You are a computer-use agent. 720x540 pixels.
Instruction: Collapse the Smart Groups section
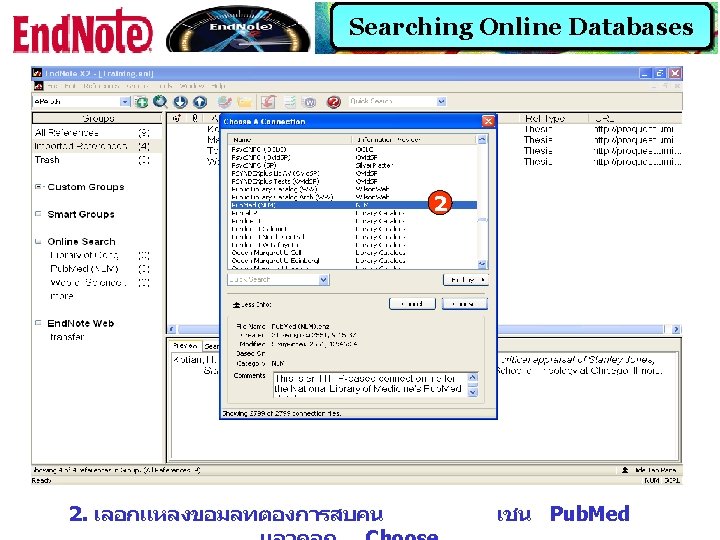[38, 214]
